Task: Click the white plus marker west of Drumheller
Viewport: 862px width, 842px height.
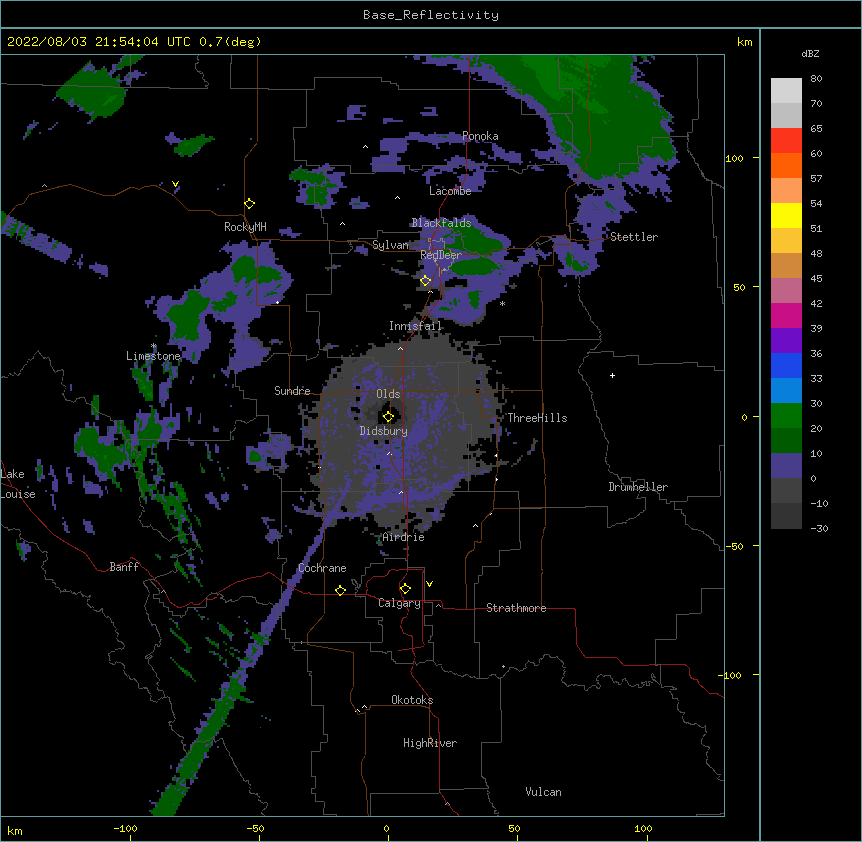Action: (612, 375)
